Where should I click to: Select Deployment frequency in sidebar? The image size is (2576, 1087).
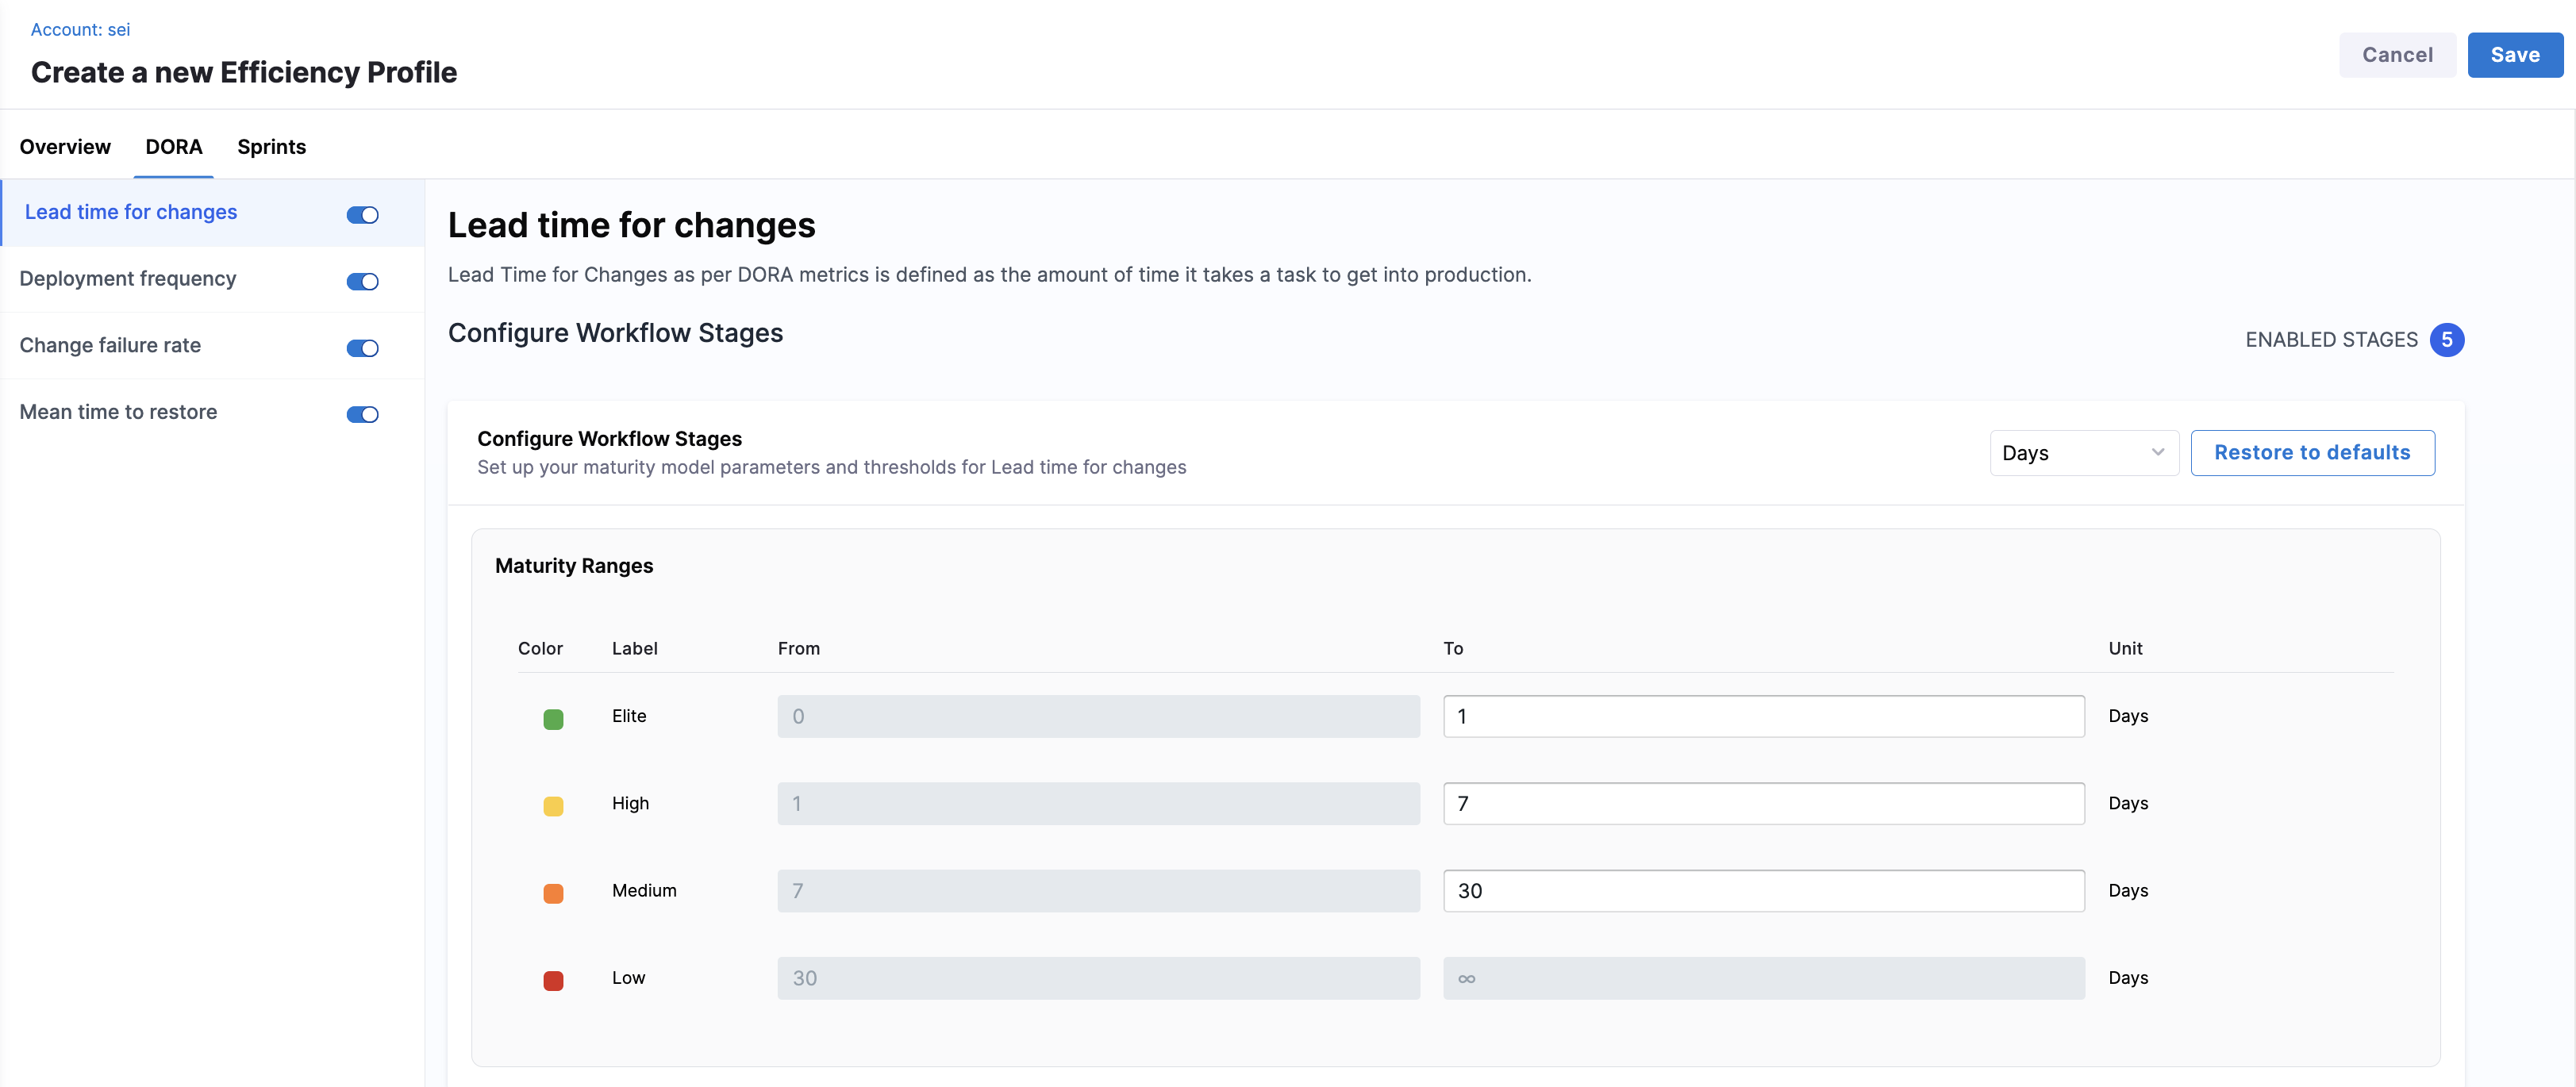(128, 279)
